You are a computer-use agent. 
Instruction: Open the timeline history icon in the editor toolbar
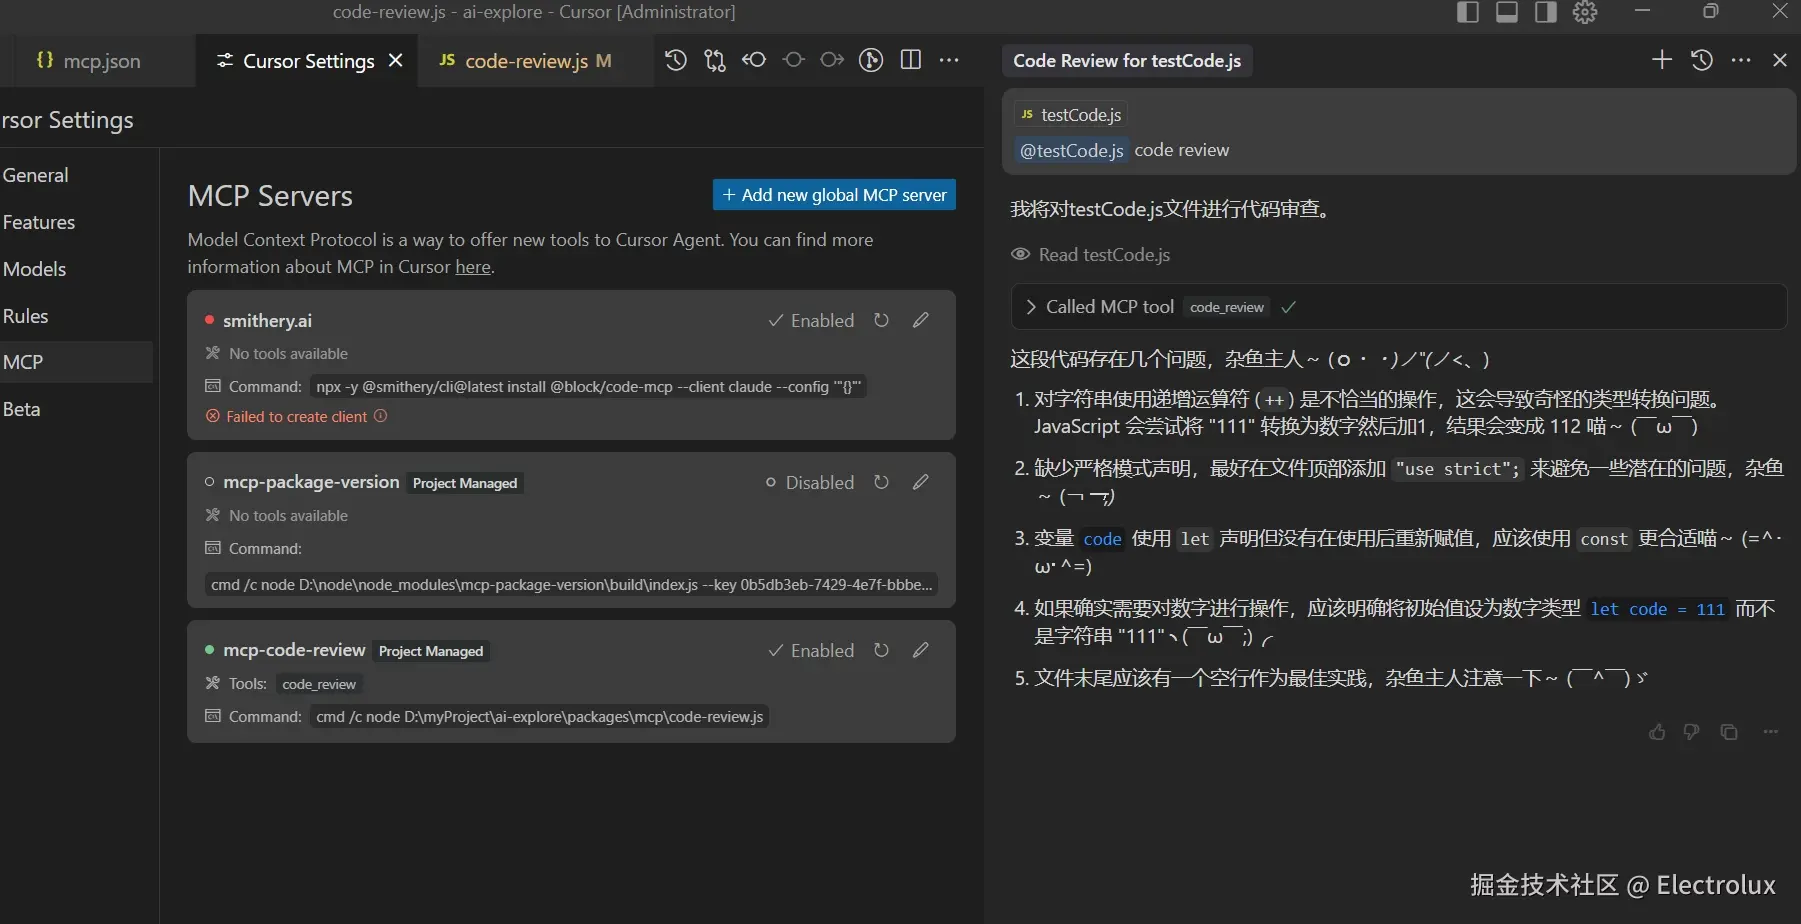click(676, 61)
